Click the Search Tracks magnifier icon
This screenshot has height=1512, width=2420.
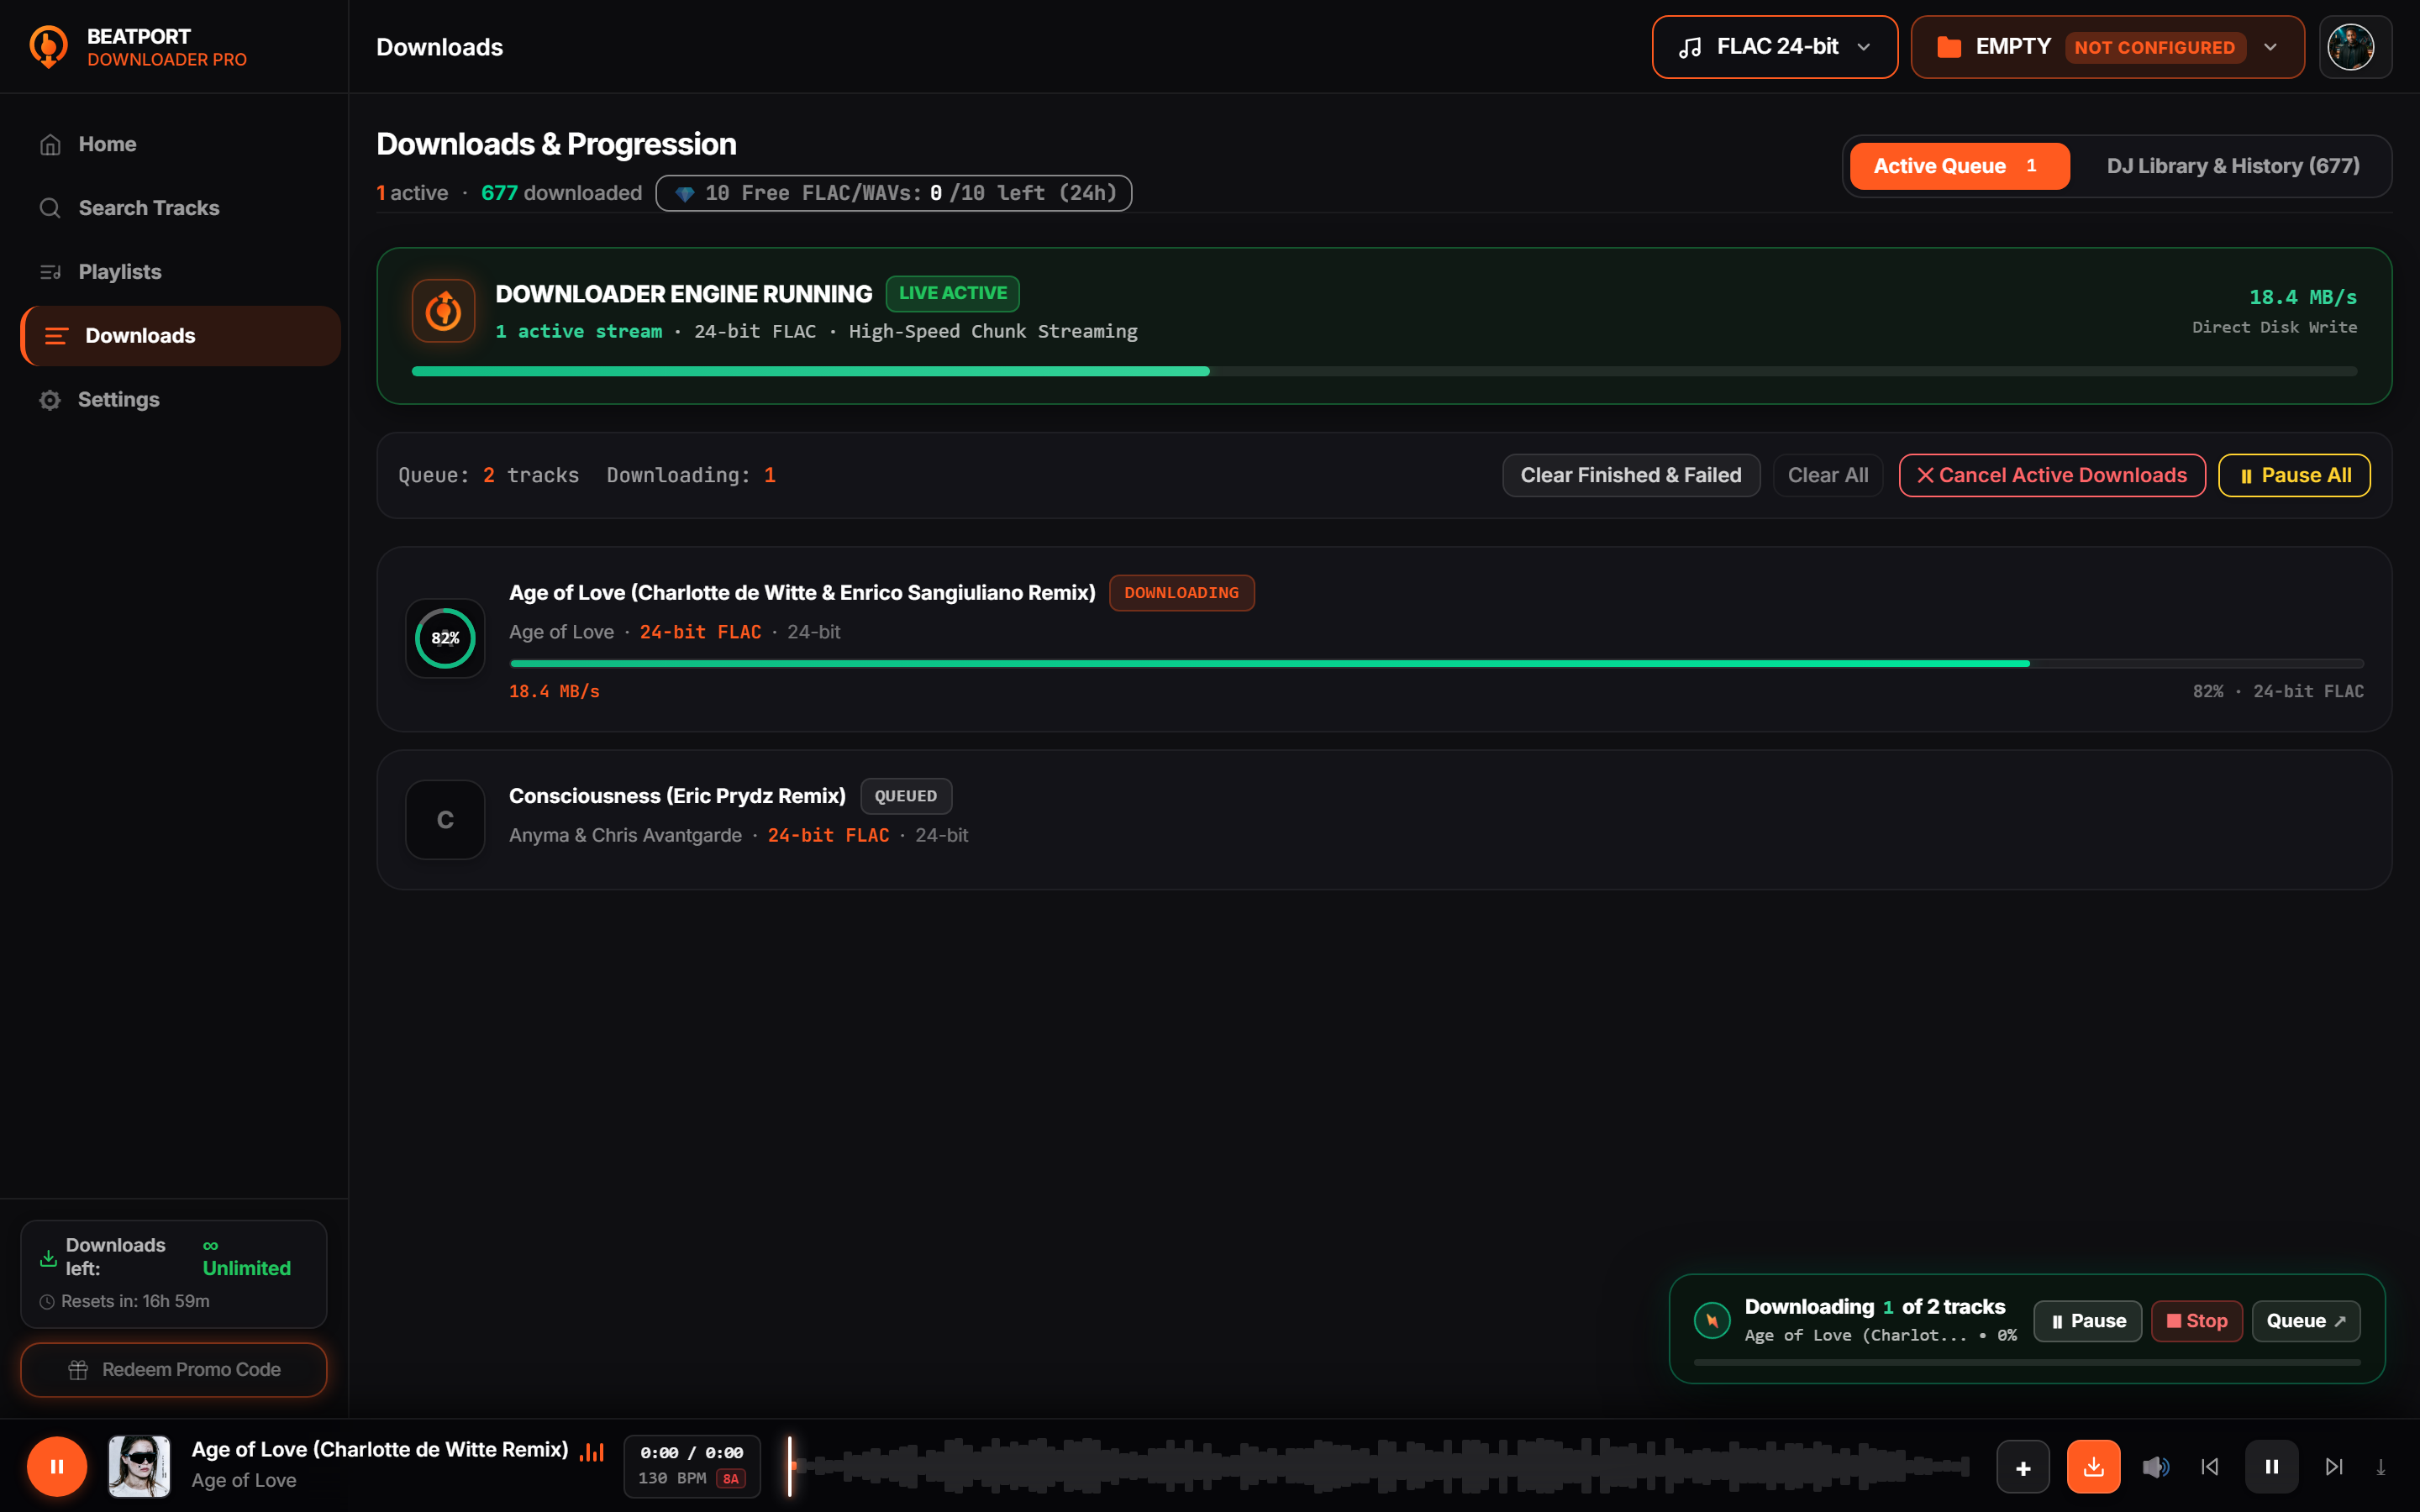(x=50, y=208)
